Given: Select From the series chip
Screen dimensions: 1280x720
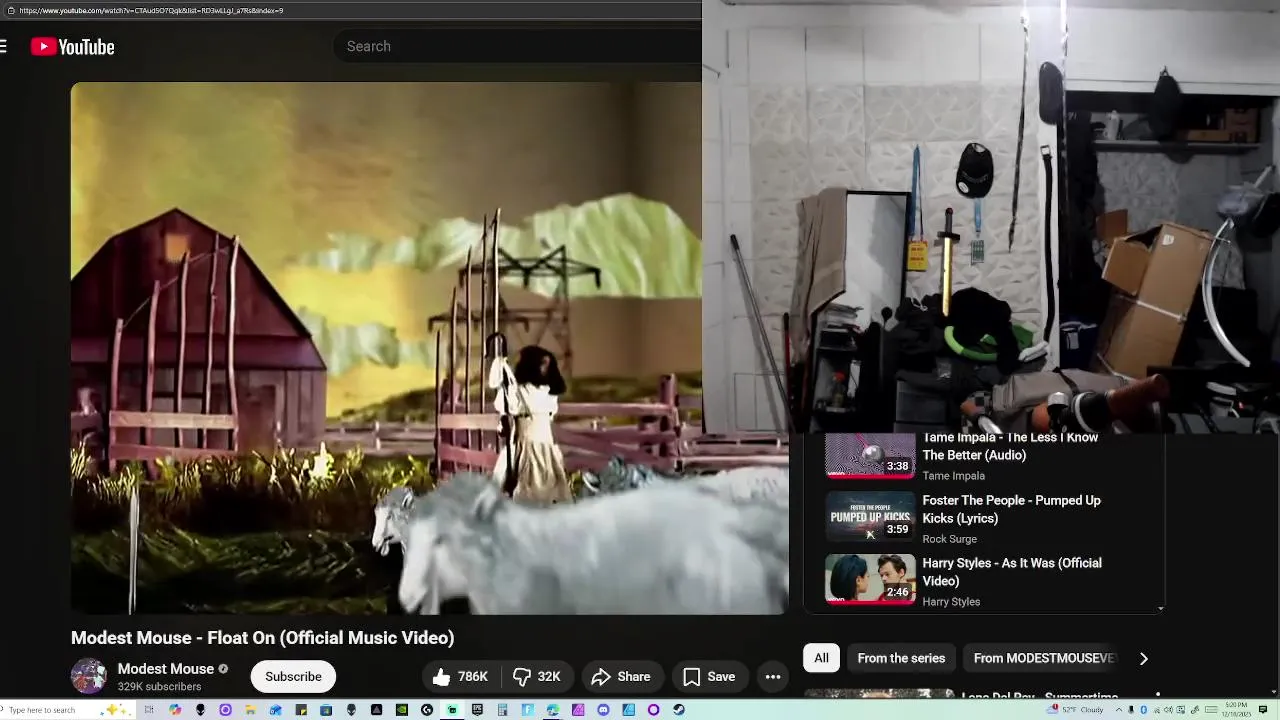Looking at the screenshot, I should pyautogui.click(x=901, y=658).
